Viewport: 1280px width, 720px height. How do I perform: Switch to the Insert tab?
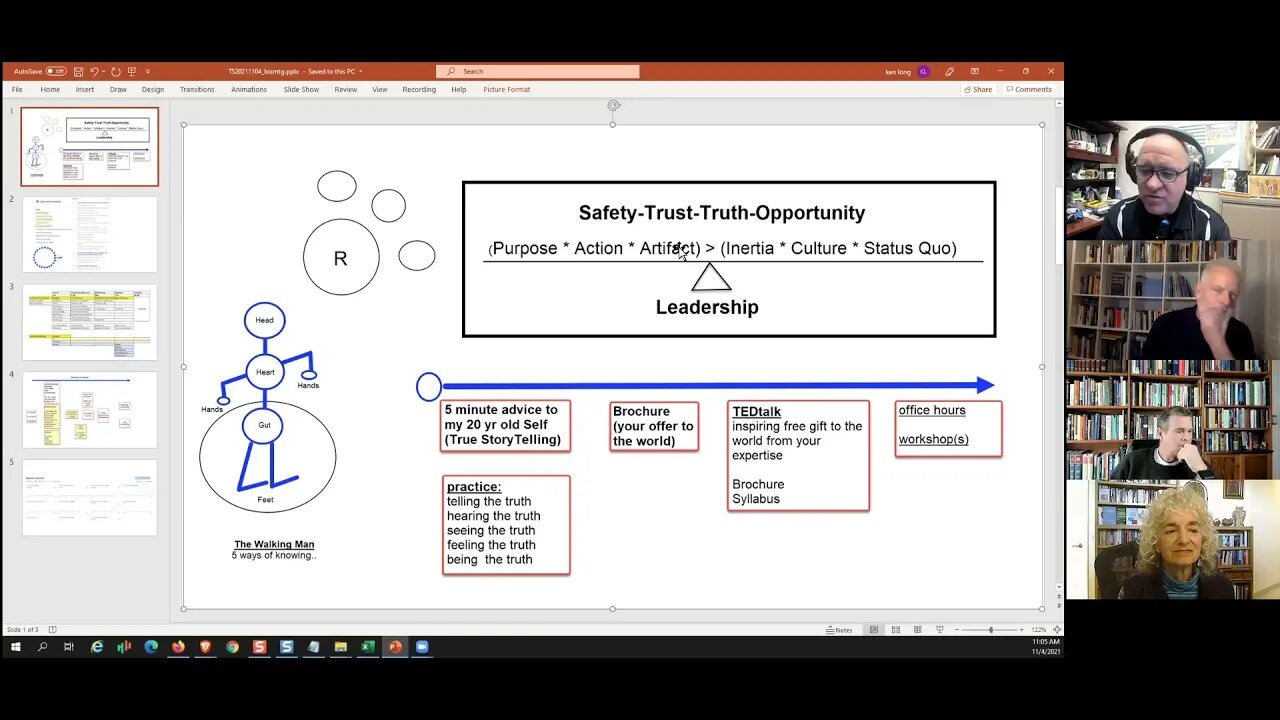point(85,89)
